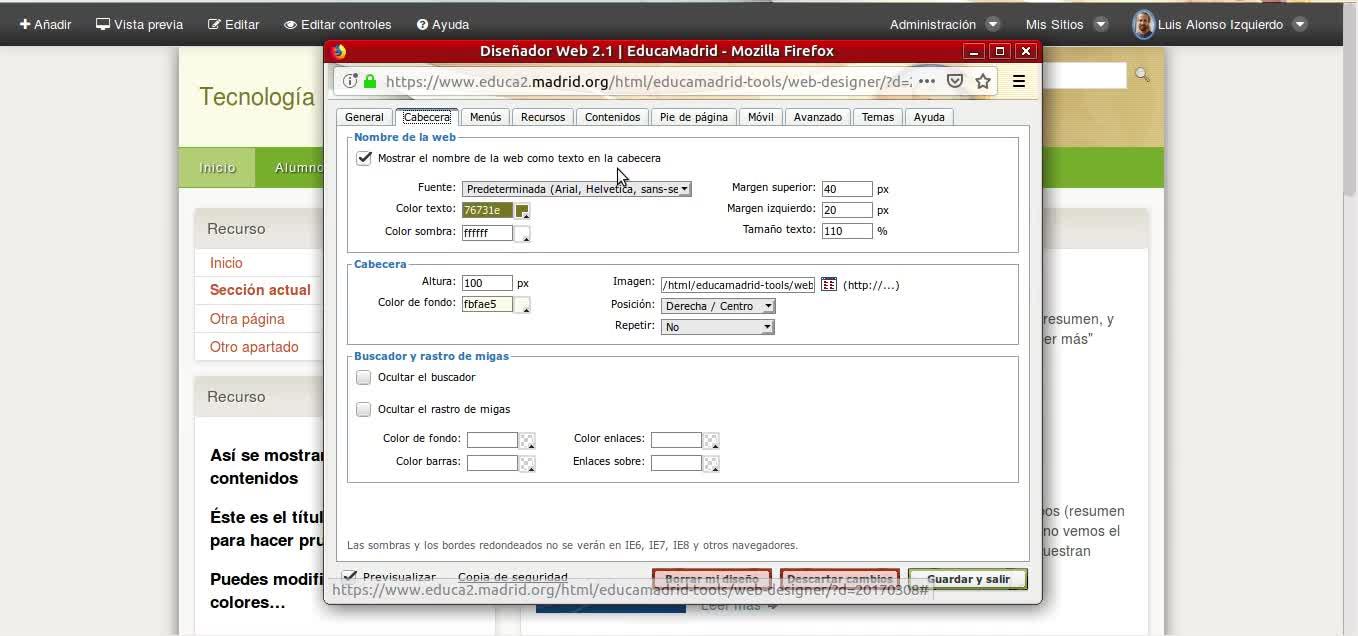Screen dimensions: 1358x636
Task: Switch to the Pie de página tab
Action: (x=694, y=117)
